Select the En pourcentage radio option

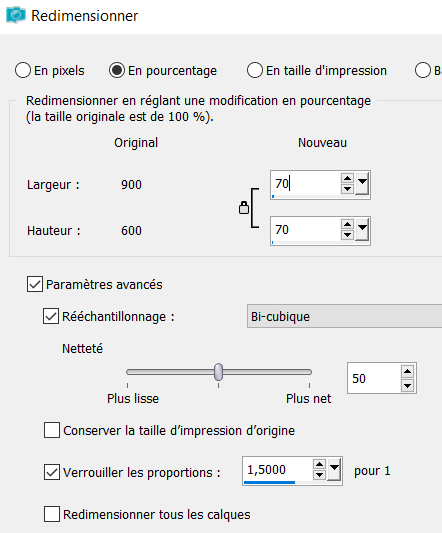tap(117, 70)
